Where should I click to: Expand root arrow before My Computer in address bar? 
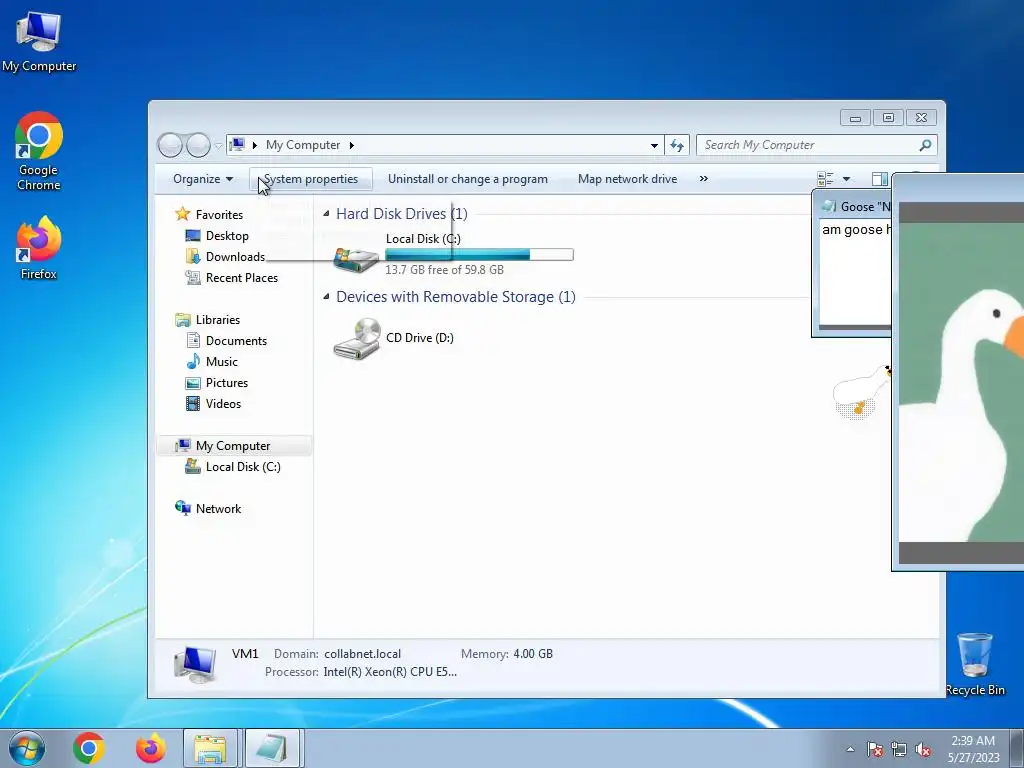pos(255,145)
